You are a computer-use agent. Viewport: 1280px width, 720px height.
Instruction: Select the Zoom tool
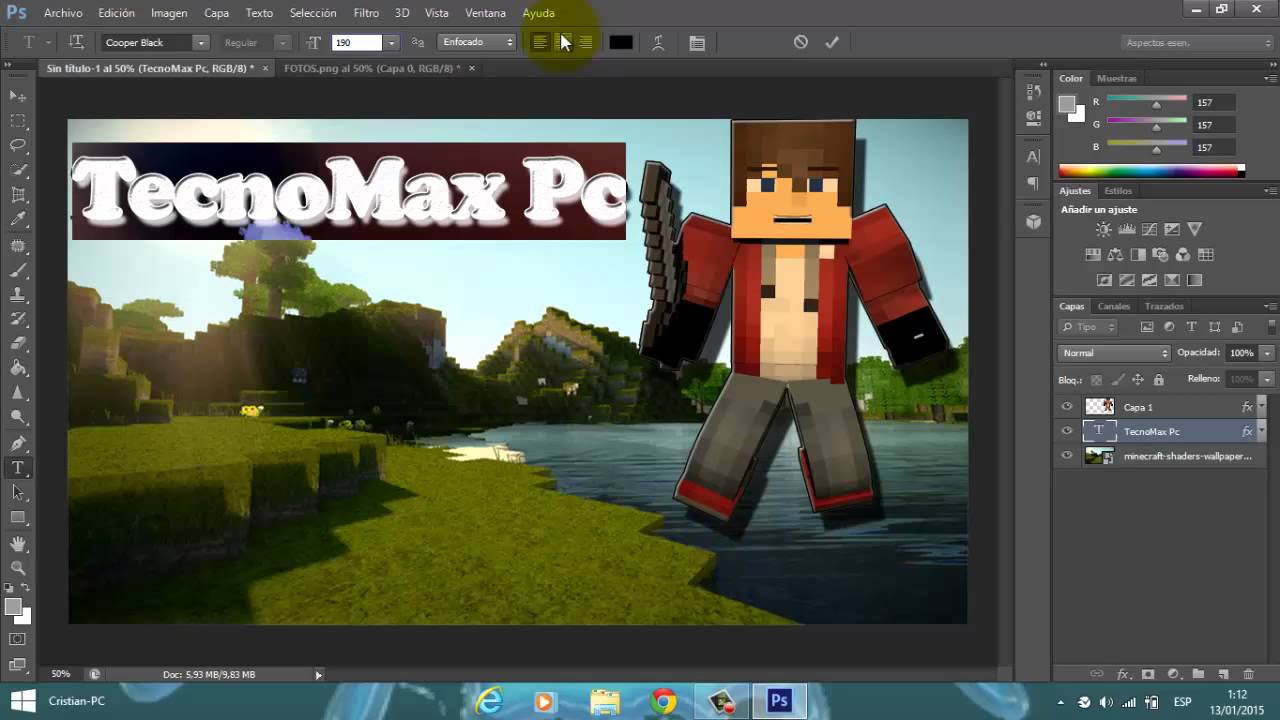click(x=18, y=568)
